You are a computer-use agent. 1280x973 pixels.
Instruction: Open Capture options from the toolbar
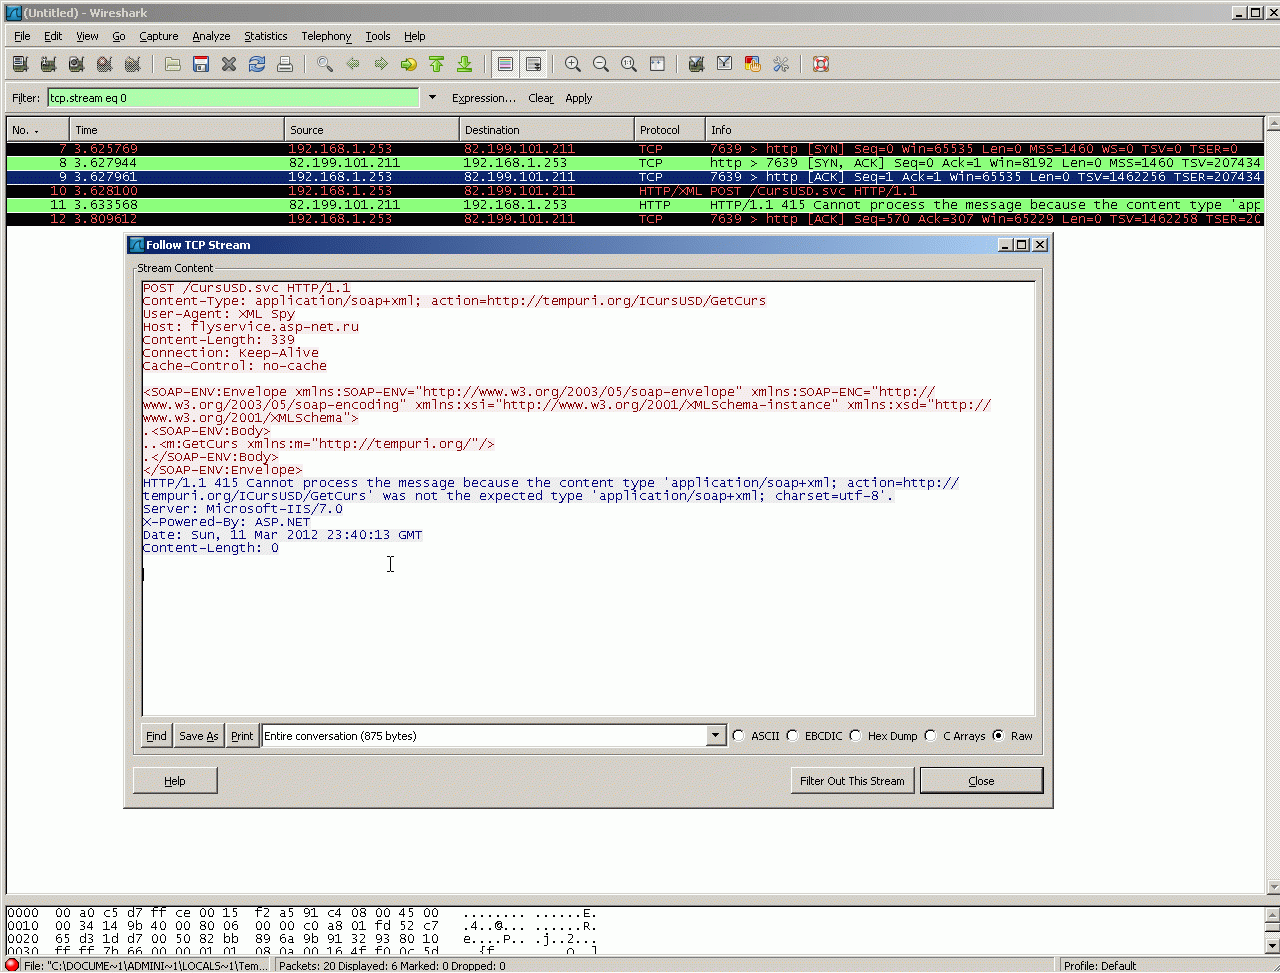pos(48,64)
